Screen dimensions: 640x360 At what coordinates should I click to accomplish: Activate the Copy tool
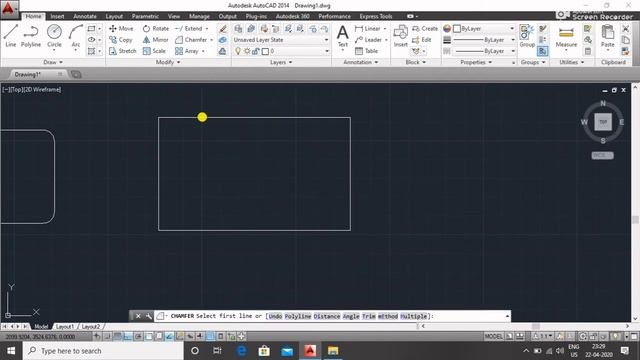(121, 40)
